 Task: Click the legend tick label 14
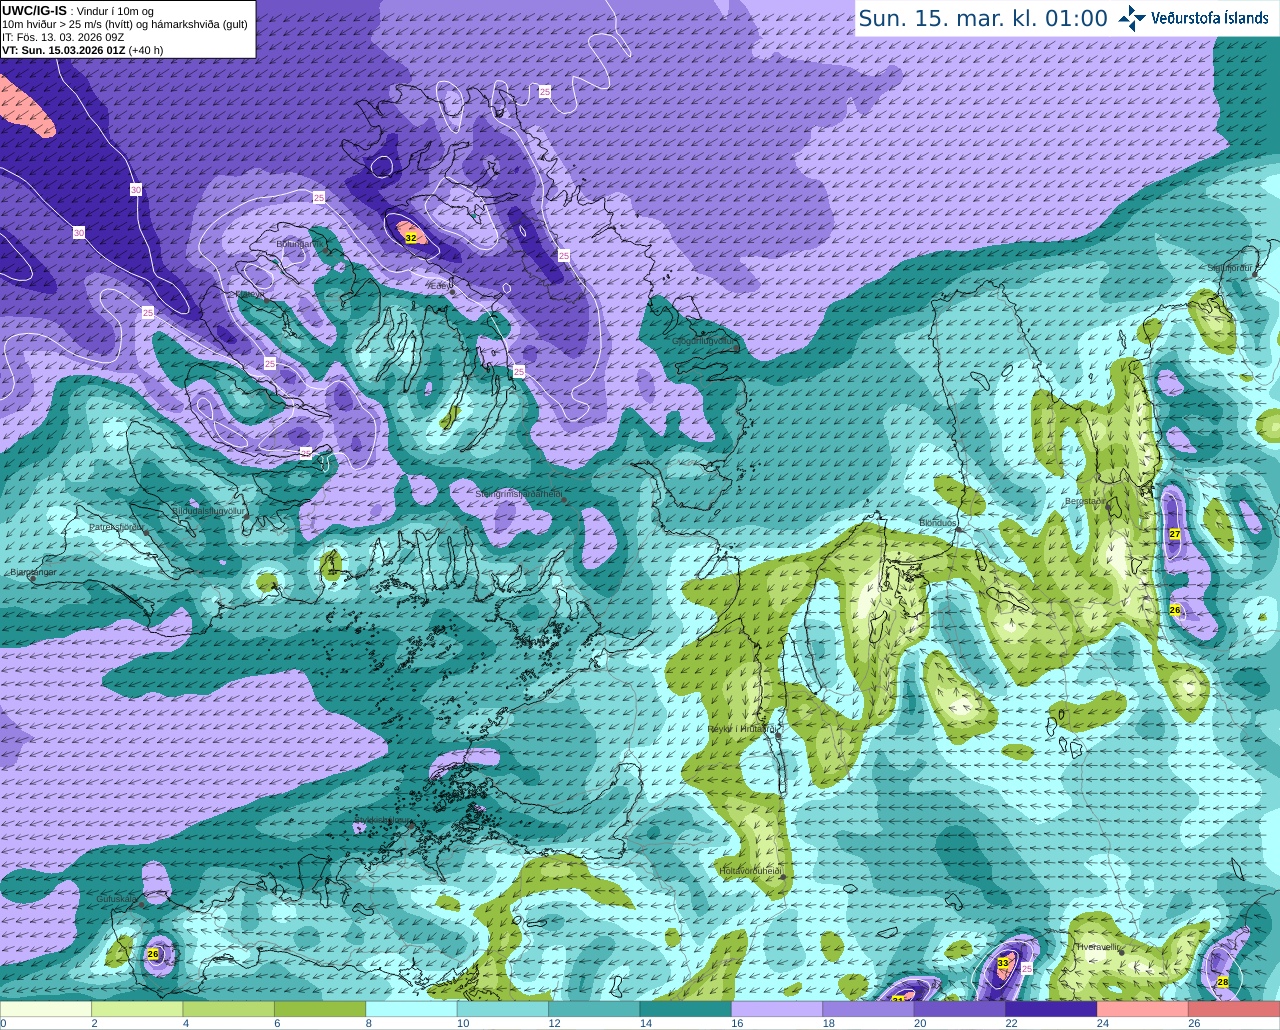tap(646, 1023)
